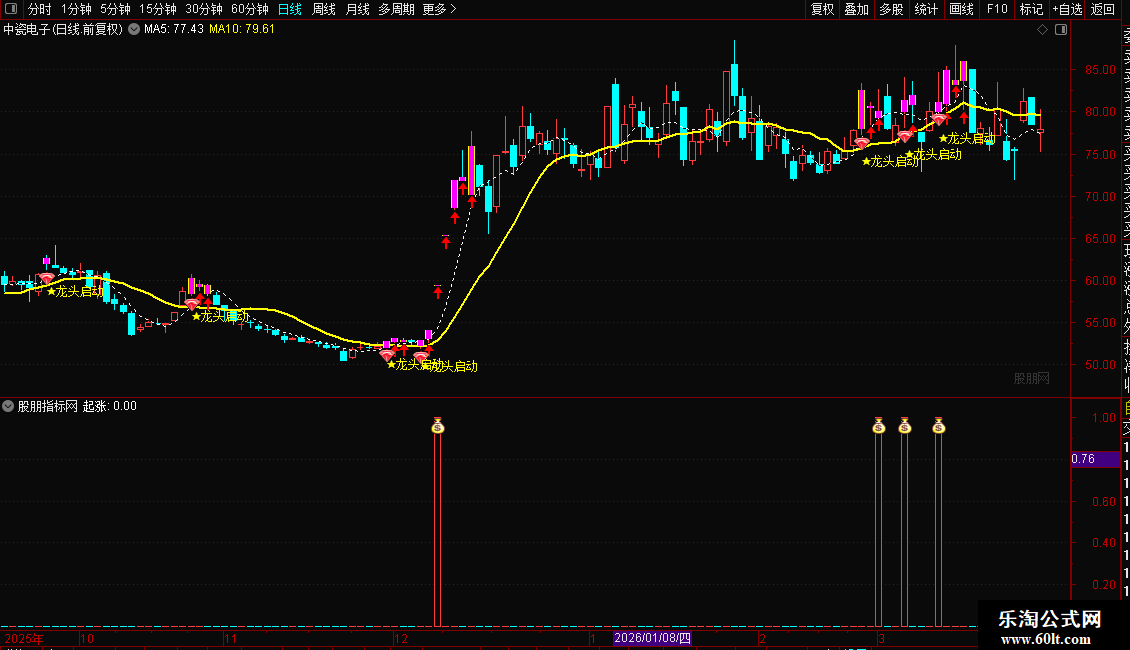Click the 0.76 value tag on indicator axis
Image resolution: width=1130 pixels, height=650 pixels.
pyautogui.click(x=1095, y=459)
